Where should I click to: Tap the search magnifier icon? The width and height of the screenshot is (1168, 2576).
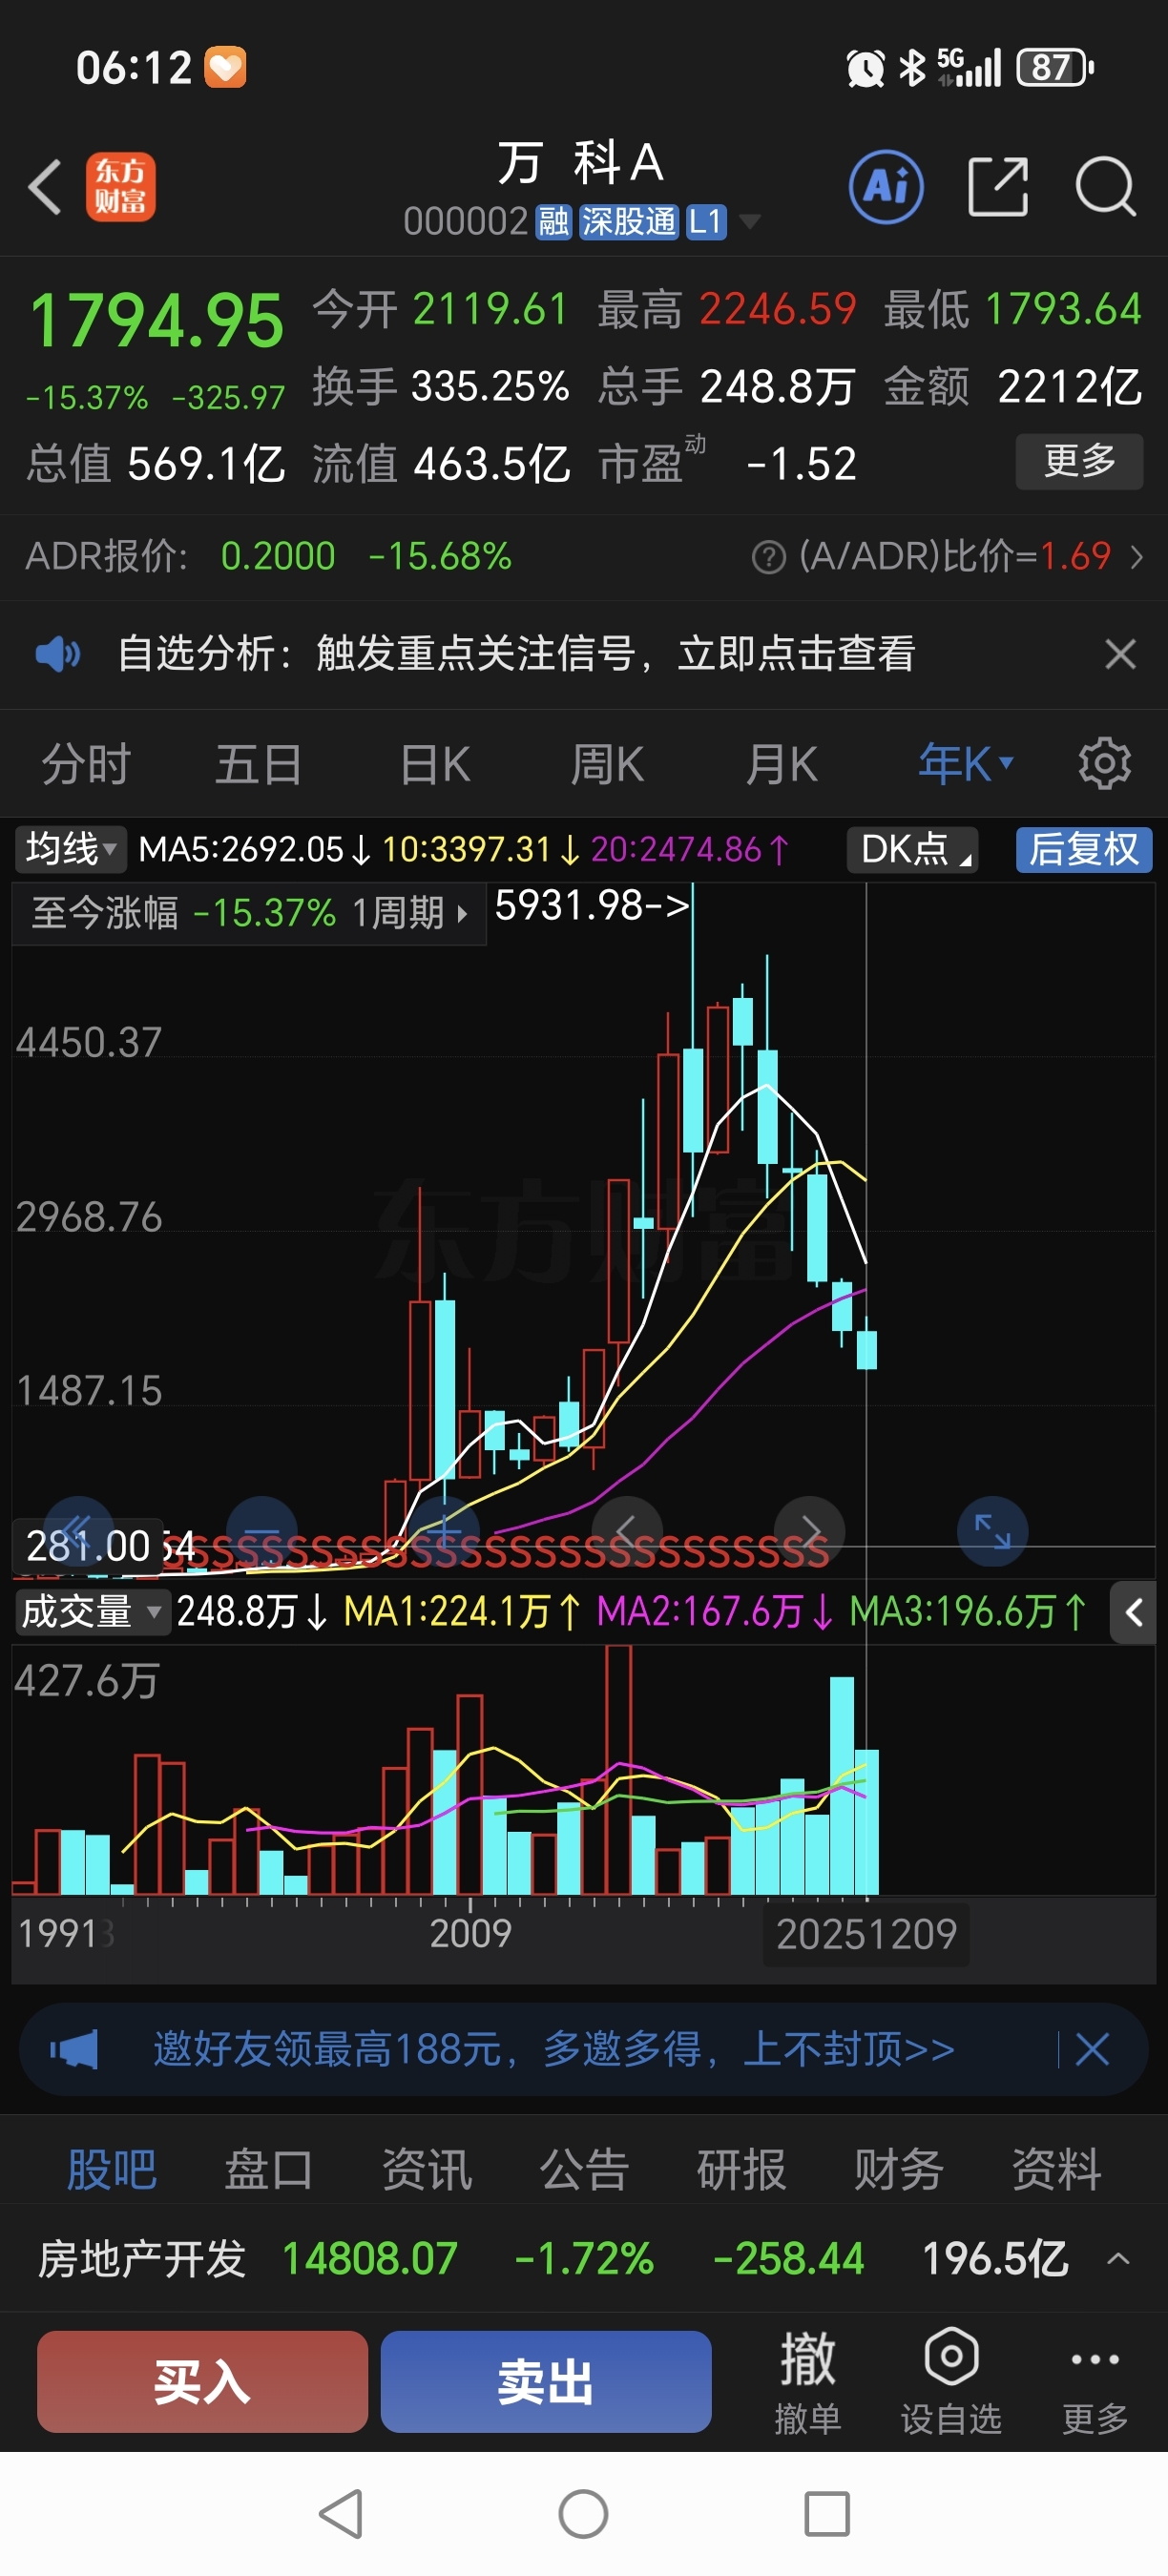(x=1105, y=187)
